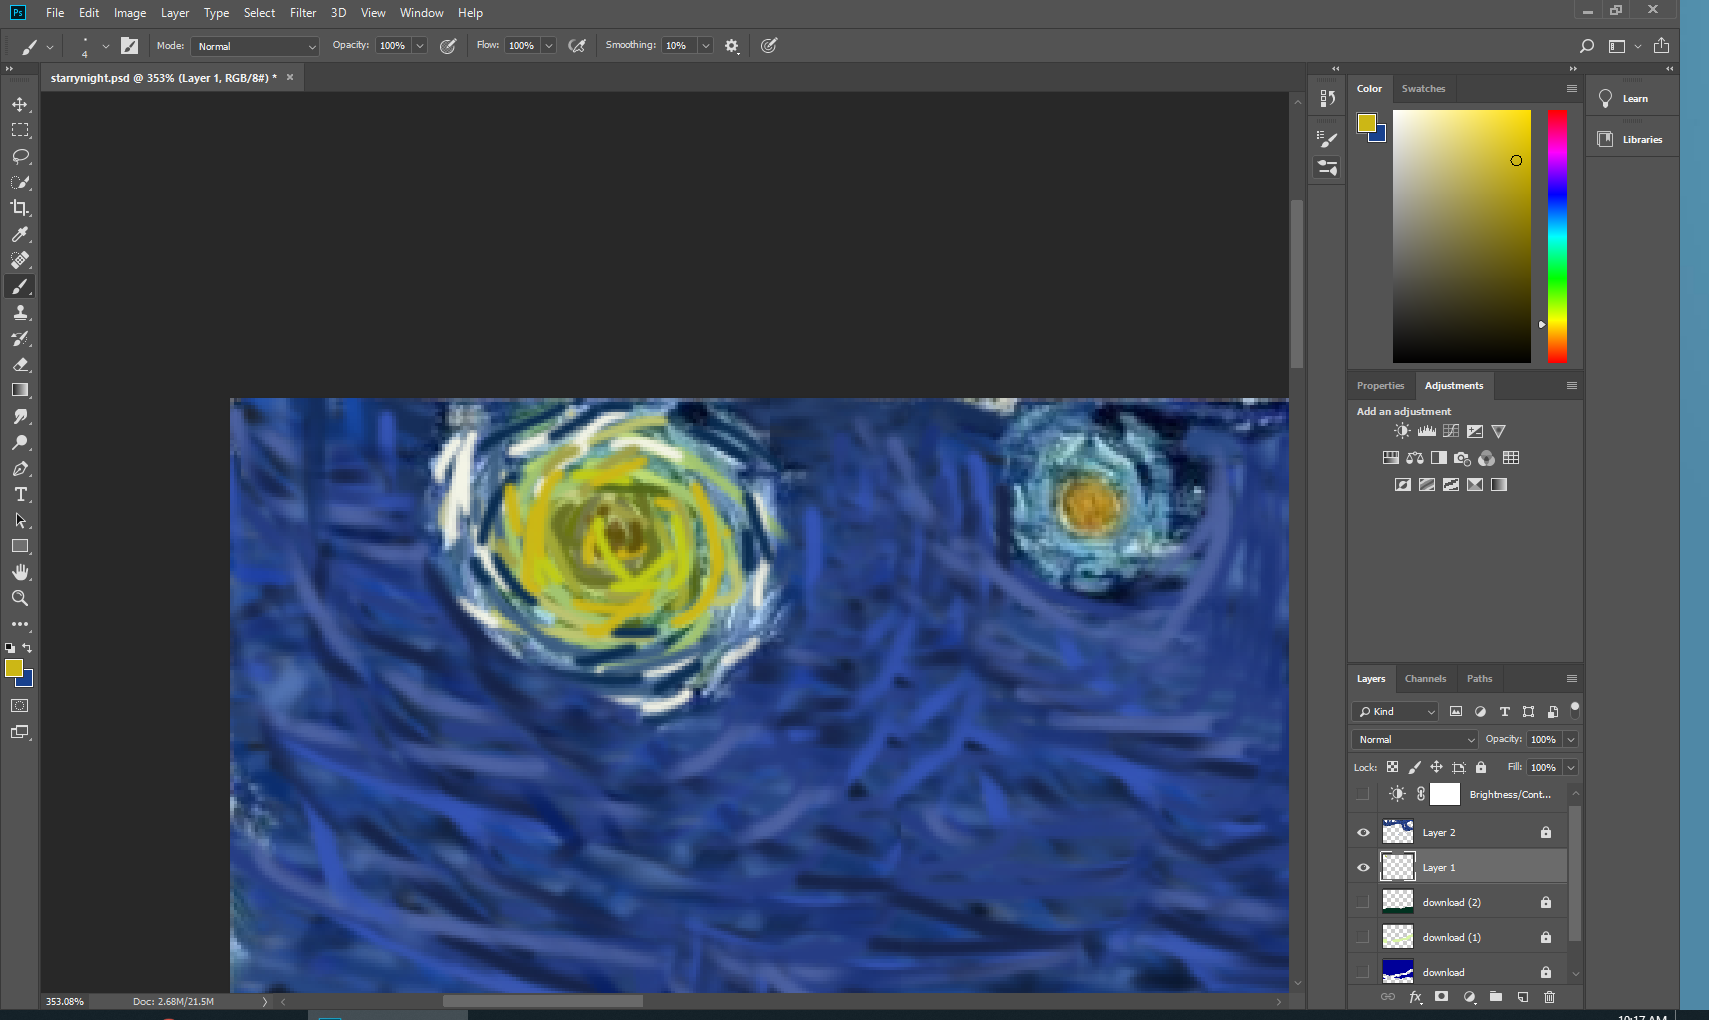1709x1020 pixels.
Task: Click the hue spectrum slider
Action: point(1557,236)
